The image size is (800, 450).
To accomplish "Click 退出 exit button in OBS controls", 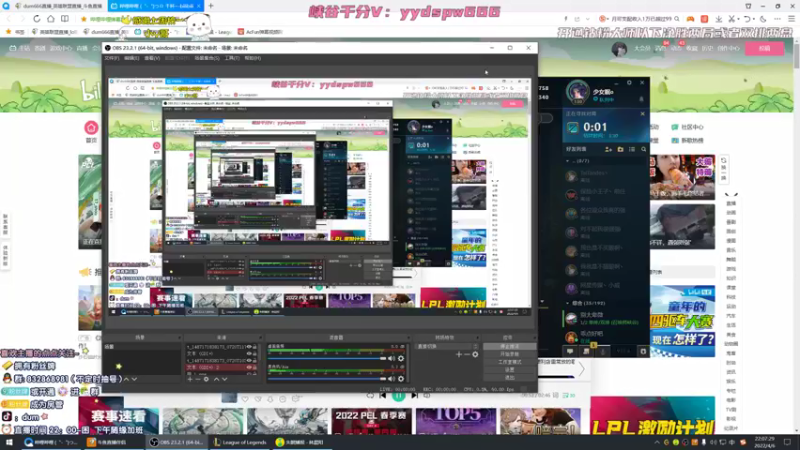I will 509,377.
